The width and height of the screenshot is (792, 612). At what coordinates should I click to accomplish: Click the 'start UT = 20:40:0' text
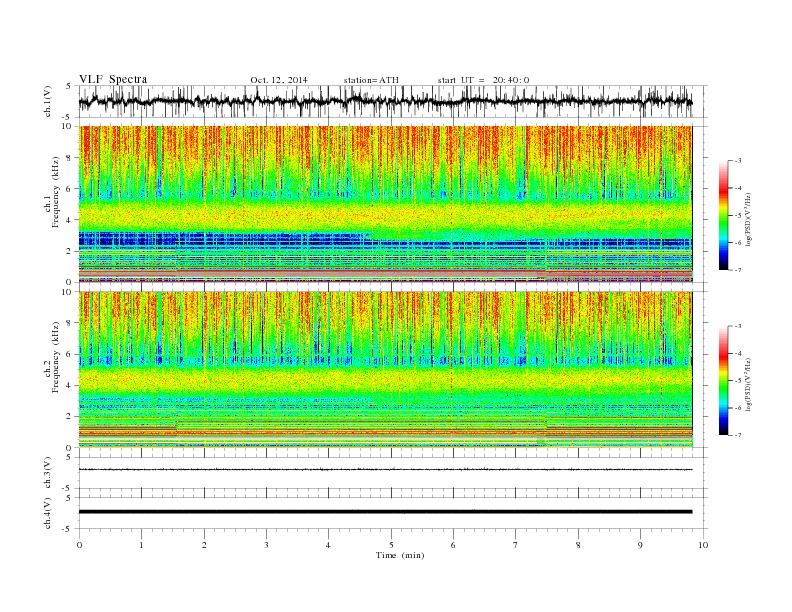[x=483, y=80]
